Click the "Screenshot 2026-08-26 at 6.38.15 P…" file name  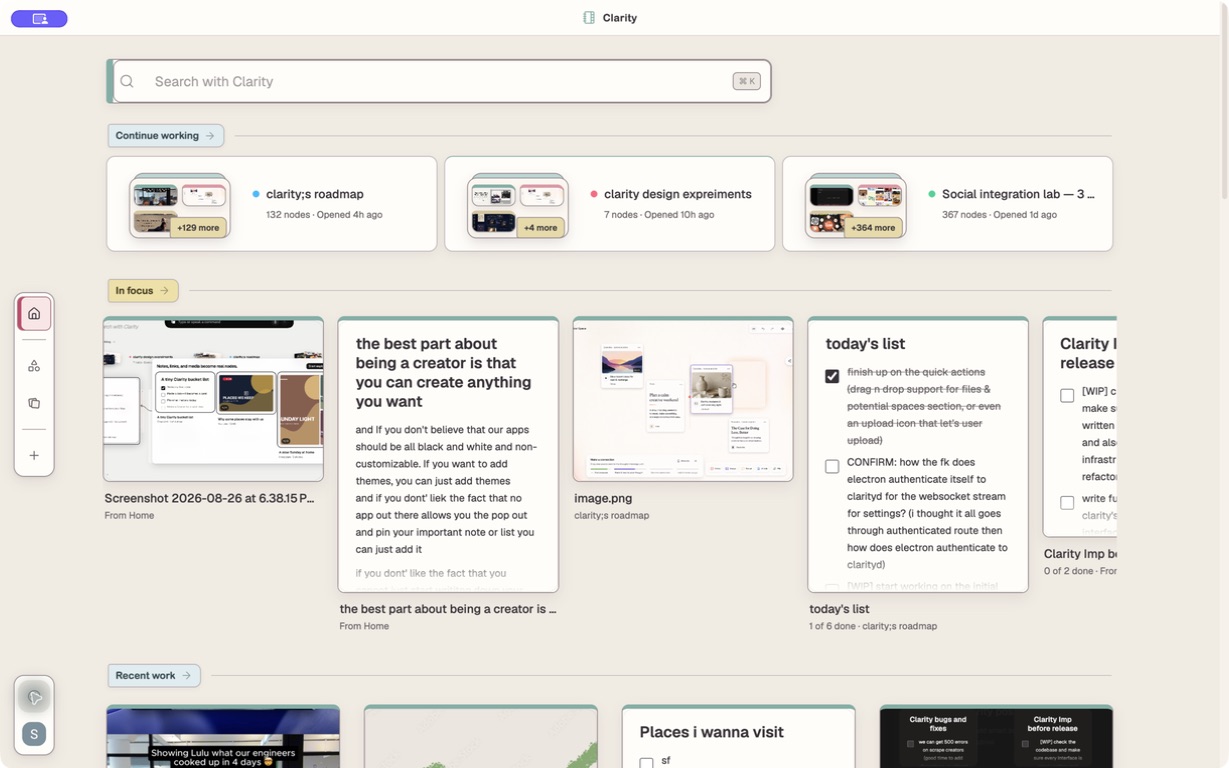pyautogui.click(x=210, y=498)
